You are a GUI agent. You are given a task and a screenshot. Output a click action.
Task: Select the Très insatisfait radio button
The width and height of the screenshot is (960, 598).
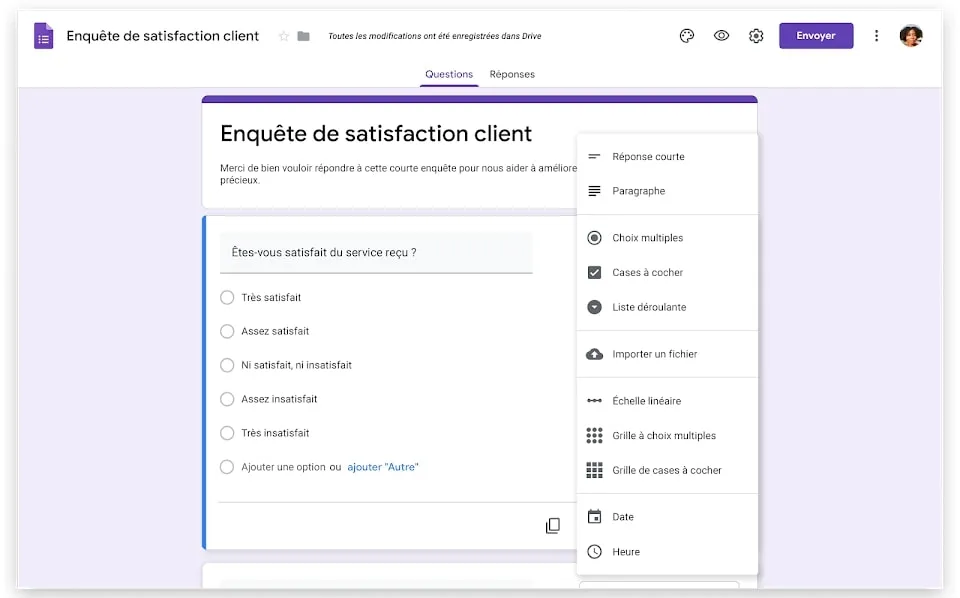click(x=227, y=433)
